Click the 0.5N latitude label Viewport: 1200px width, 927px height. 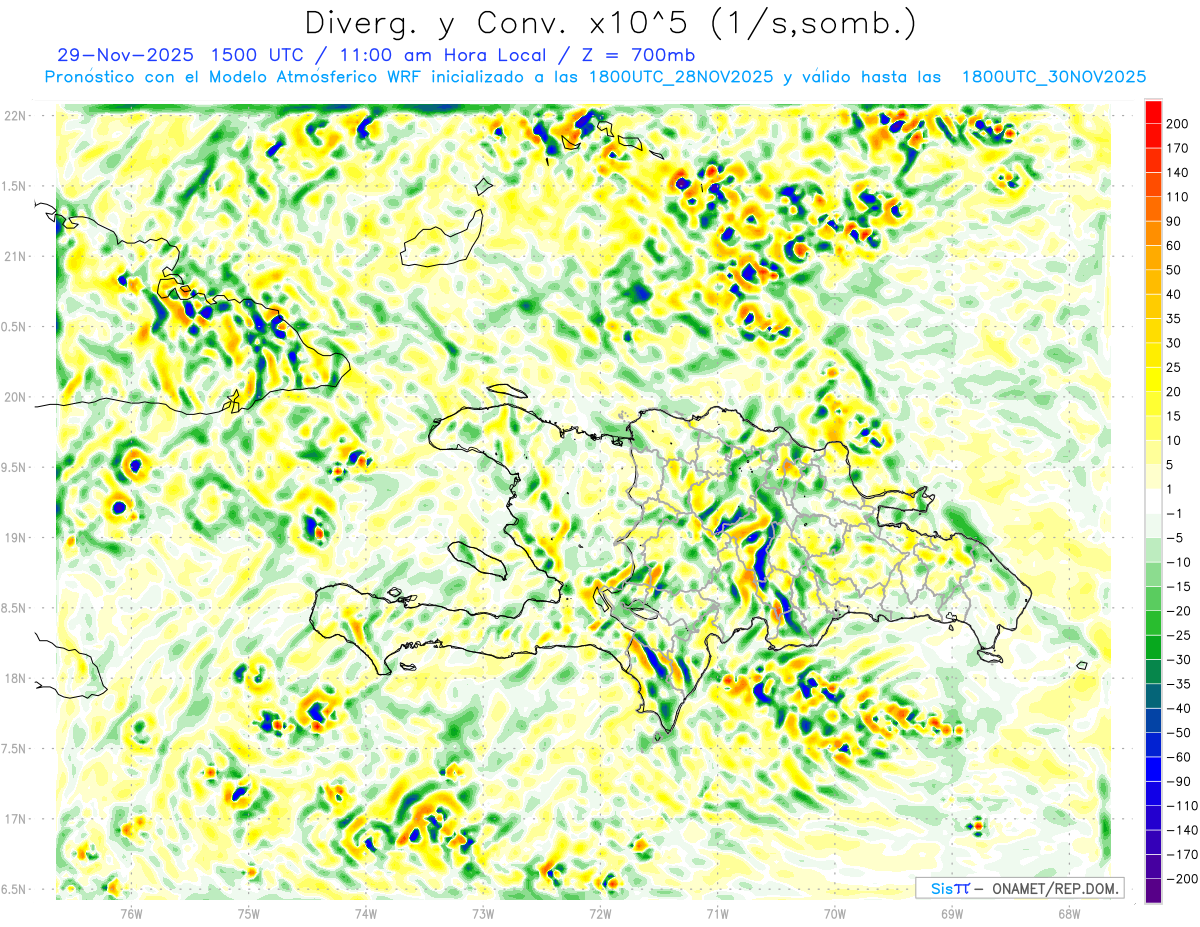(x=13, y=327)
